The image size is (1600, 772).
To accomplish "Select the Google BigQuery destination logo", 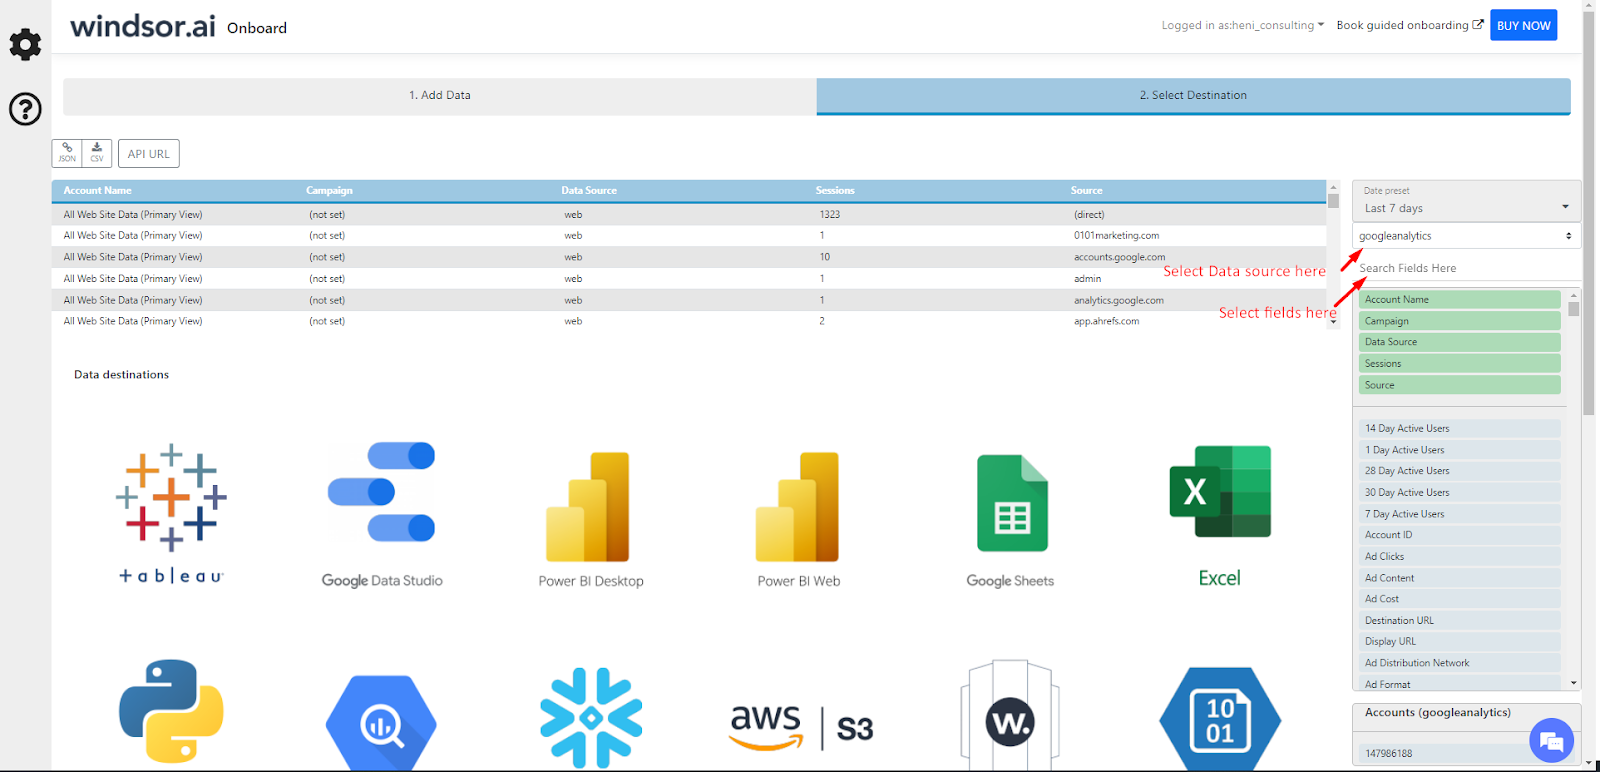I will 381,722.
